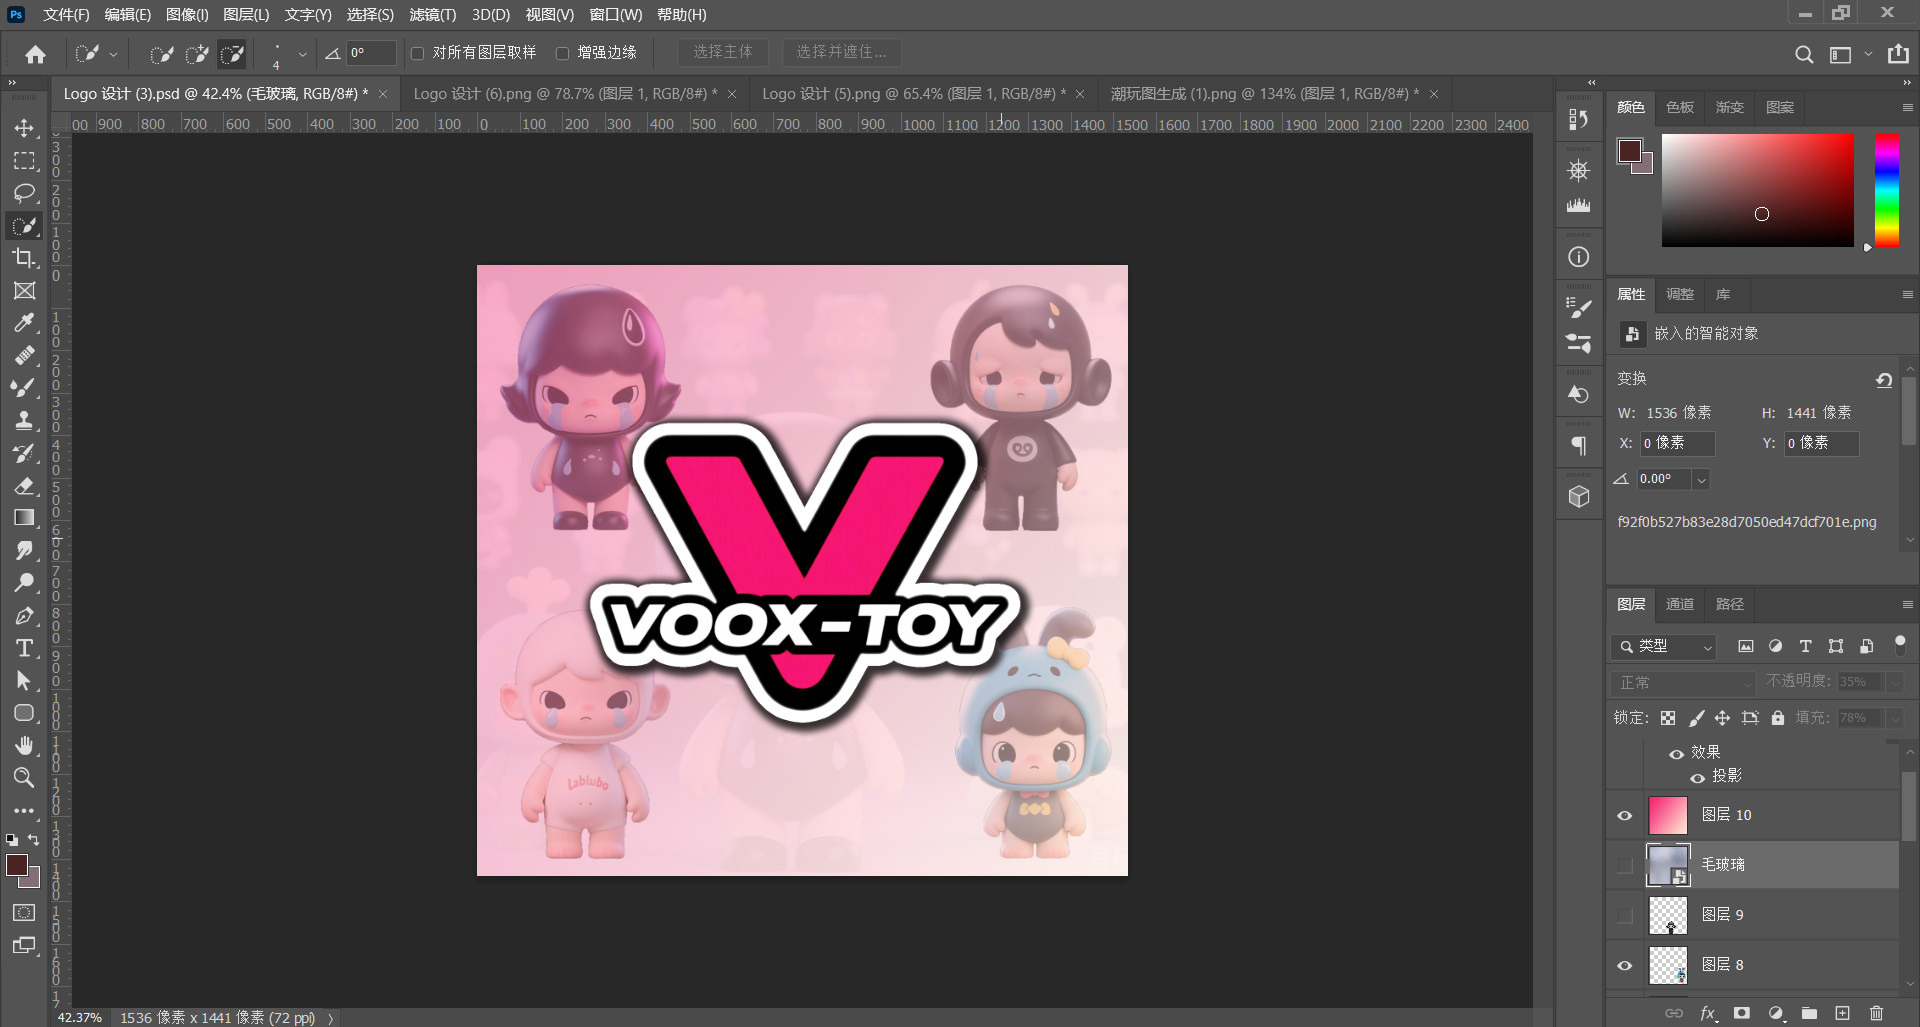Select the Move tool

[24, 128]
